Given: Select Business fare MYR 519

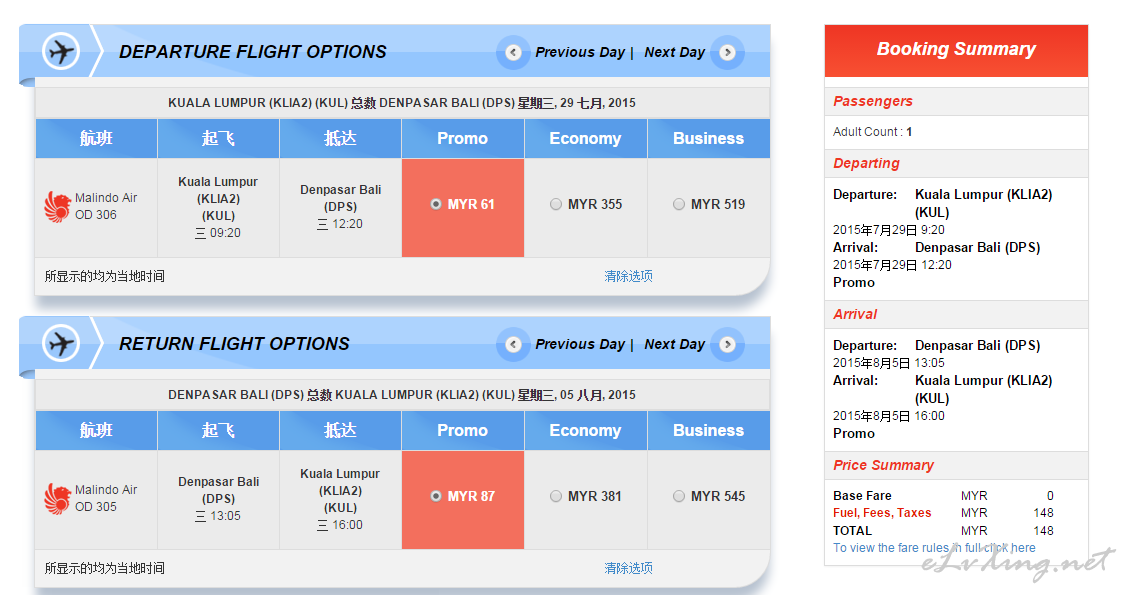Looking at the screenshot, I should click(x=679, y=205).
